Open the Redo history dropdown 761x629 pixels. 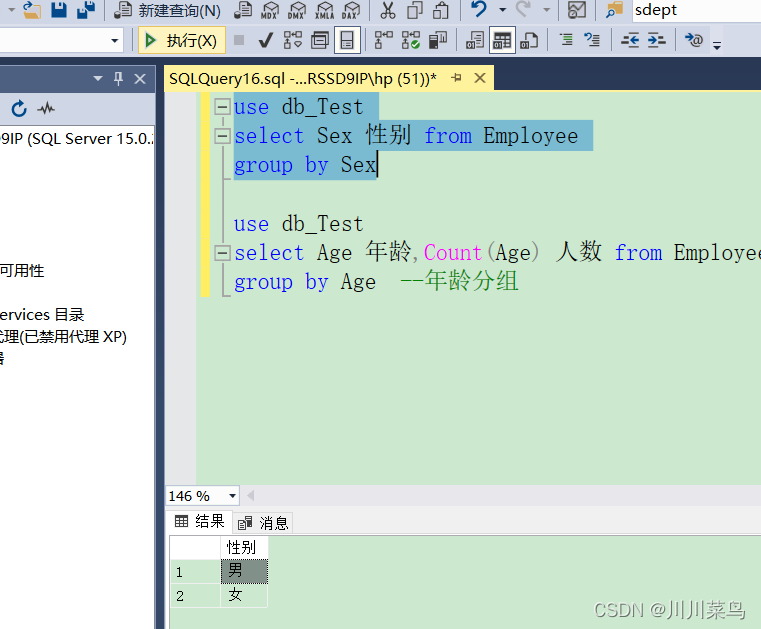(547, 10)
